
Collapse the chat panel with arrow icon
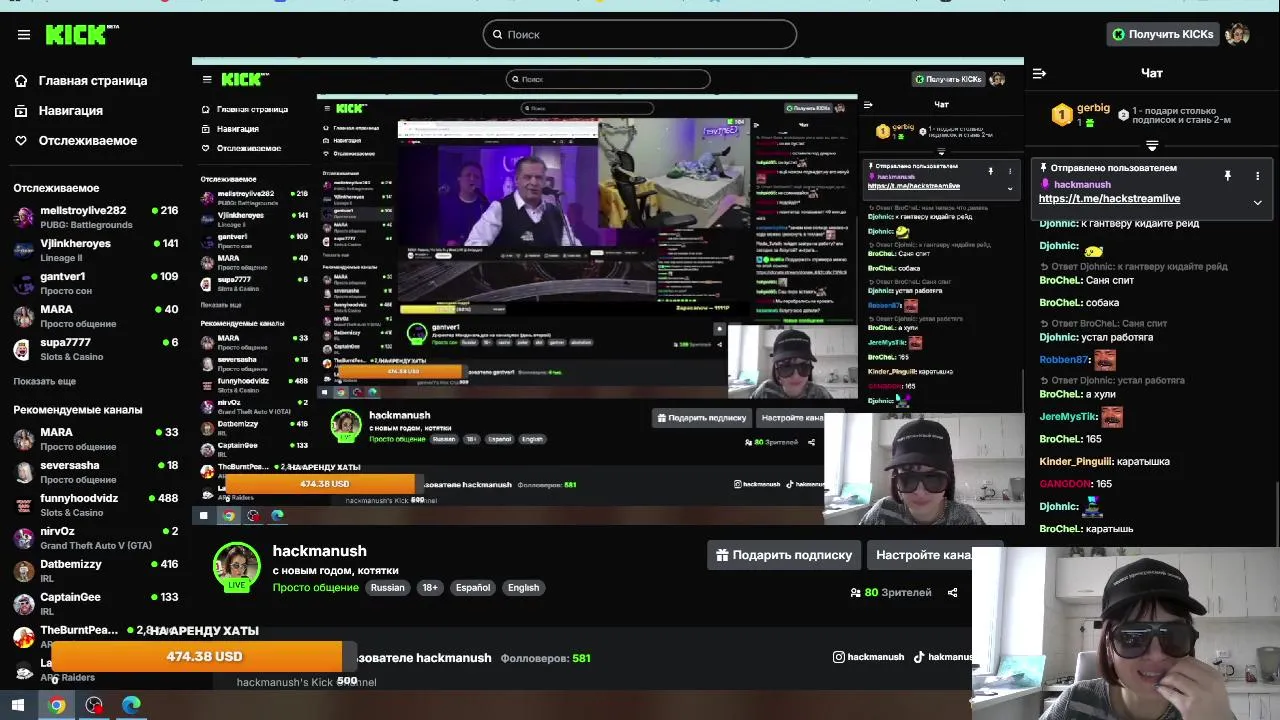(1039, 73)
